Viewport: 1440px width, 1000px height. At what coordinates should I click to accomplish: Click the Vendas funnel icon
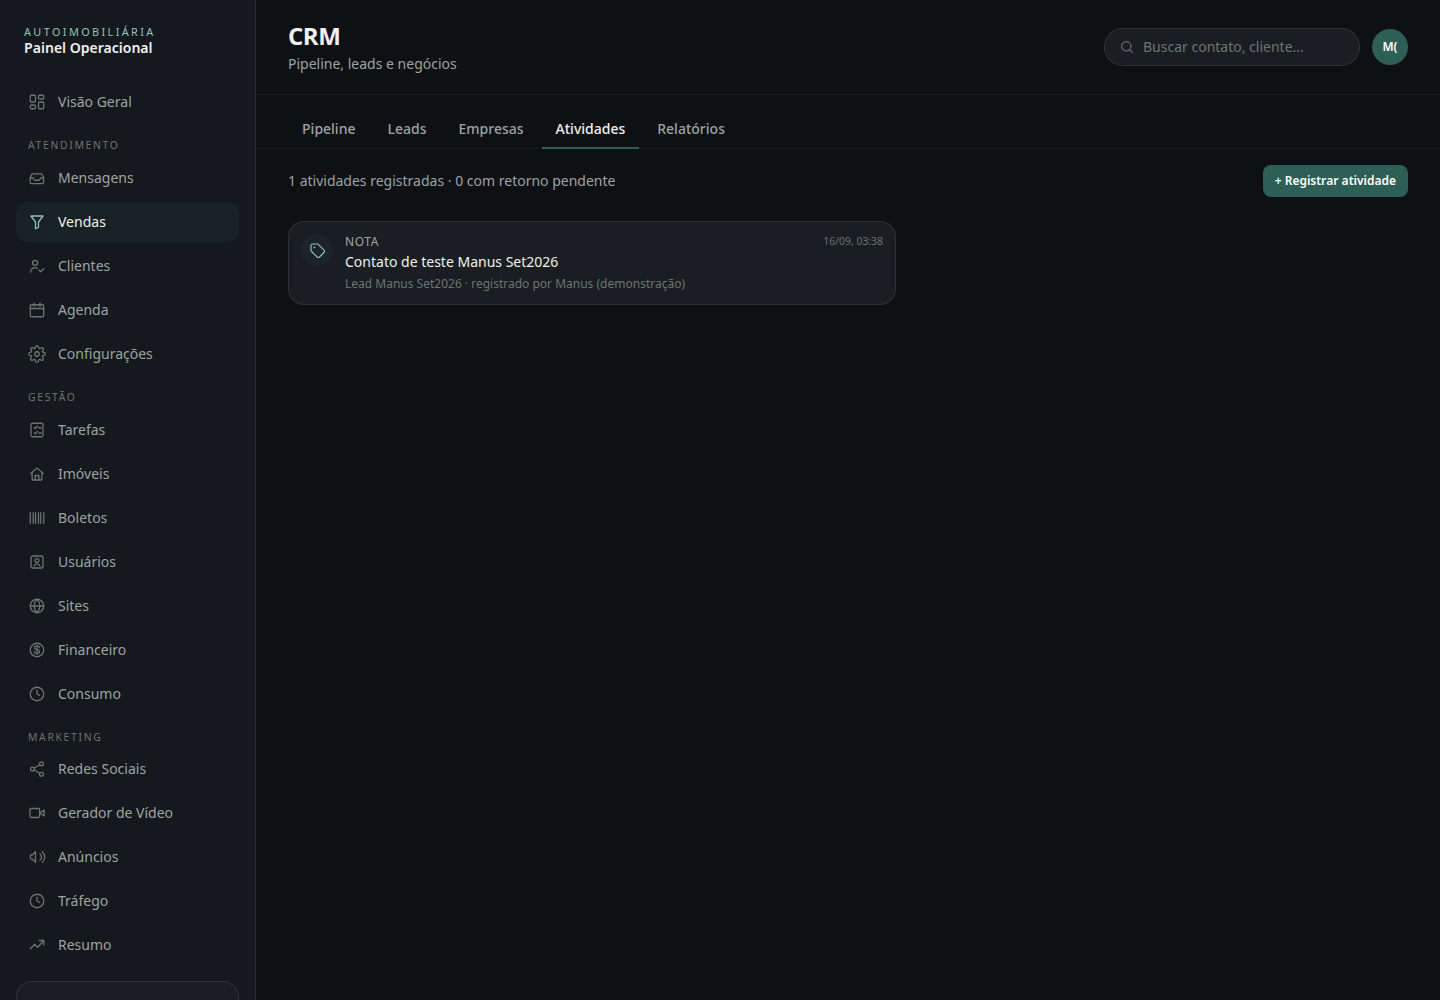(37, 222)
